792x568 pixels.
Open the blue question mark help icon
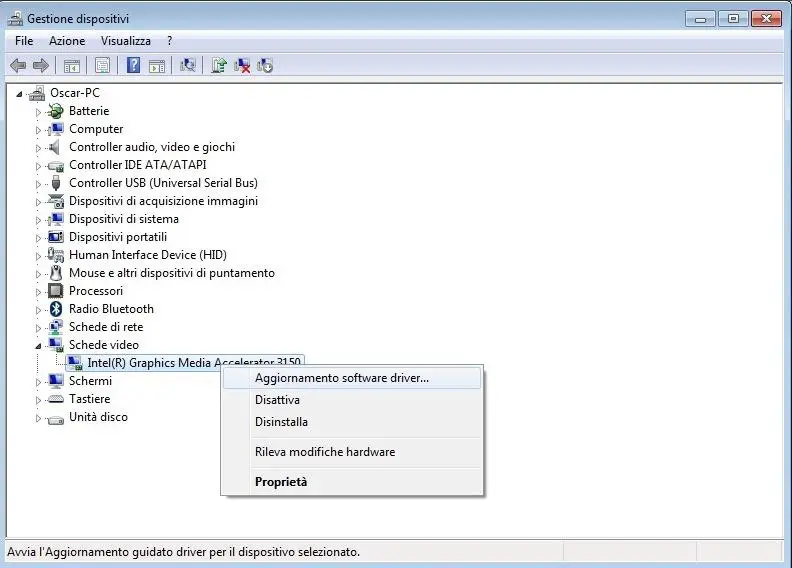(x=133, y=65)
